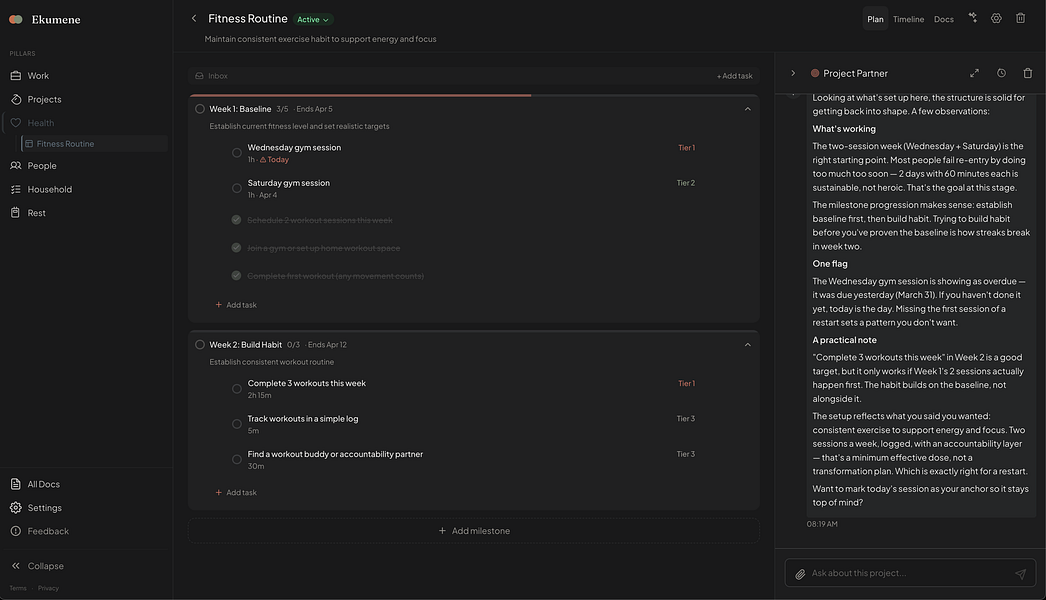The image size is (1046, 600).
Task: Check off Wednesday gym session
Action: pos(237,153)
